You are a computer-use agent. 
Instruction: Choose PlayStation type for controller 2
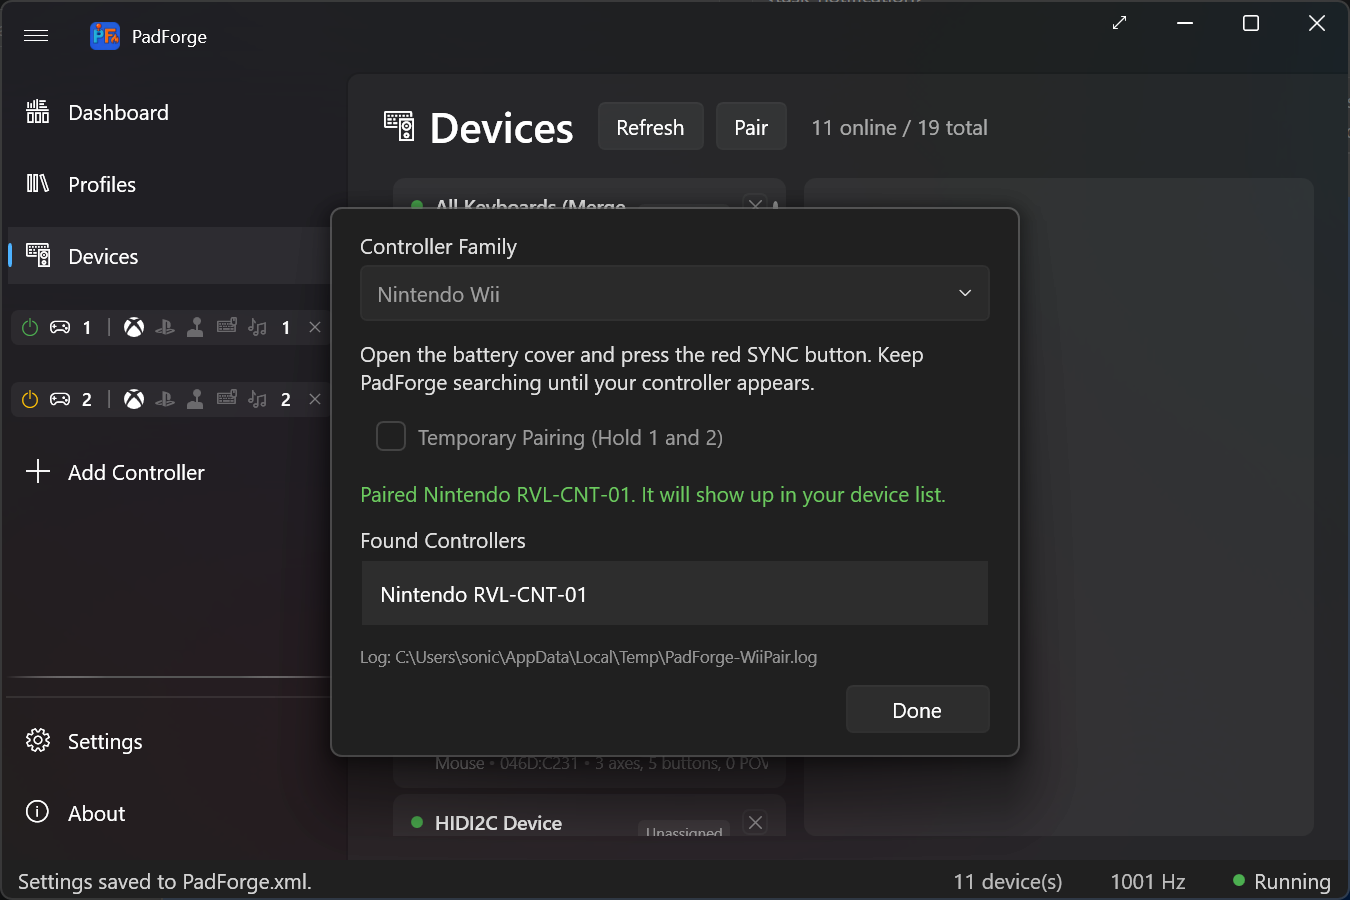(165, 399)
